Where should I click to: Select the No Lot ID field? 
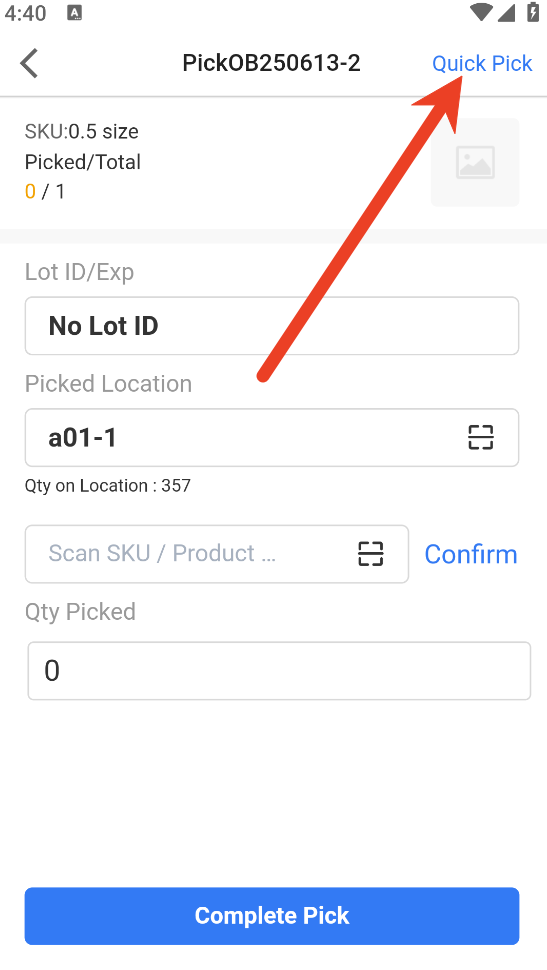272,325
